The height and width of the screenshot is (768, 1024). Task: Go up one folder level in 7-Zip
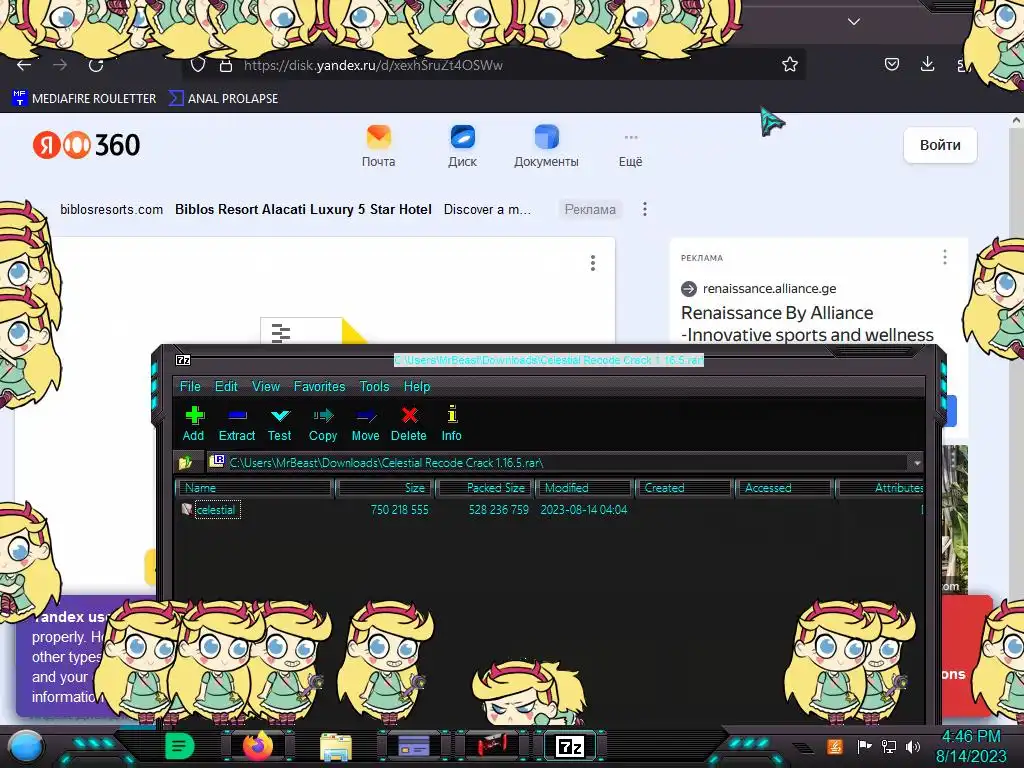point(186,462)
